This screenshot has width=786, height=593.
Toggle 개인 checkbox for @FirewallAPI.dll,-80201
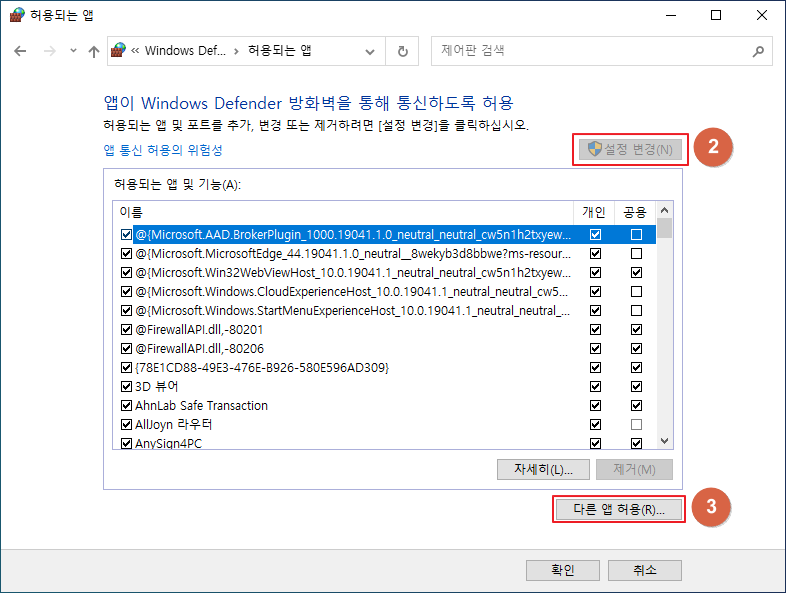[x=596, y=330]
